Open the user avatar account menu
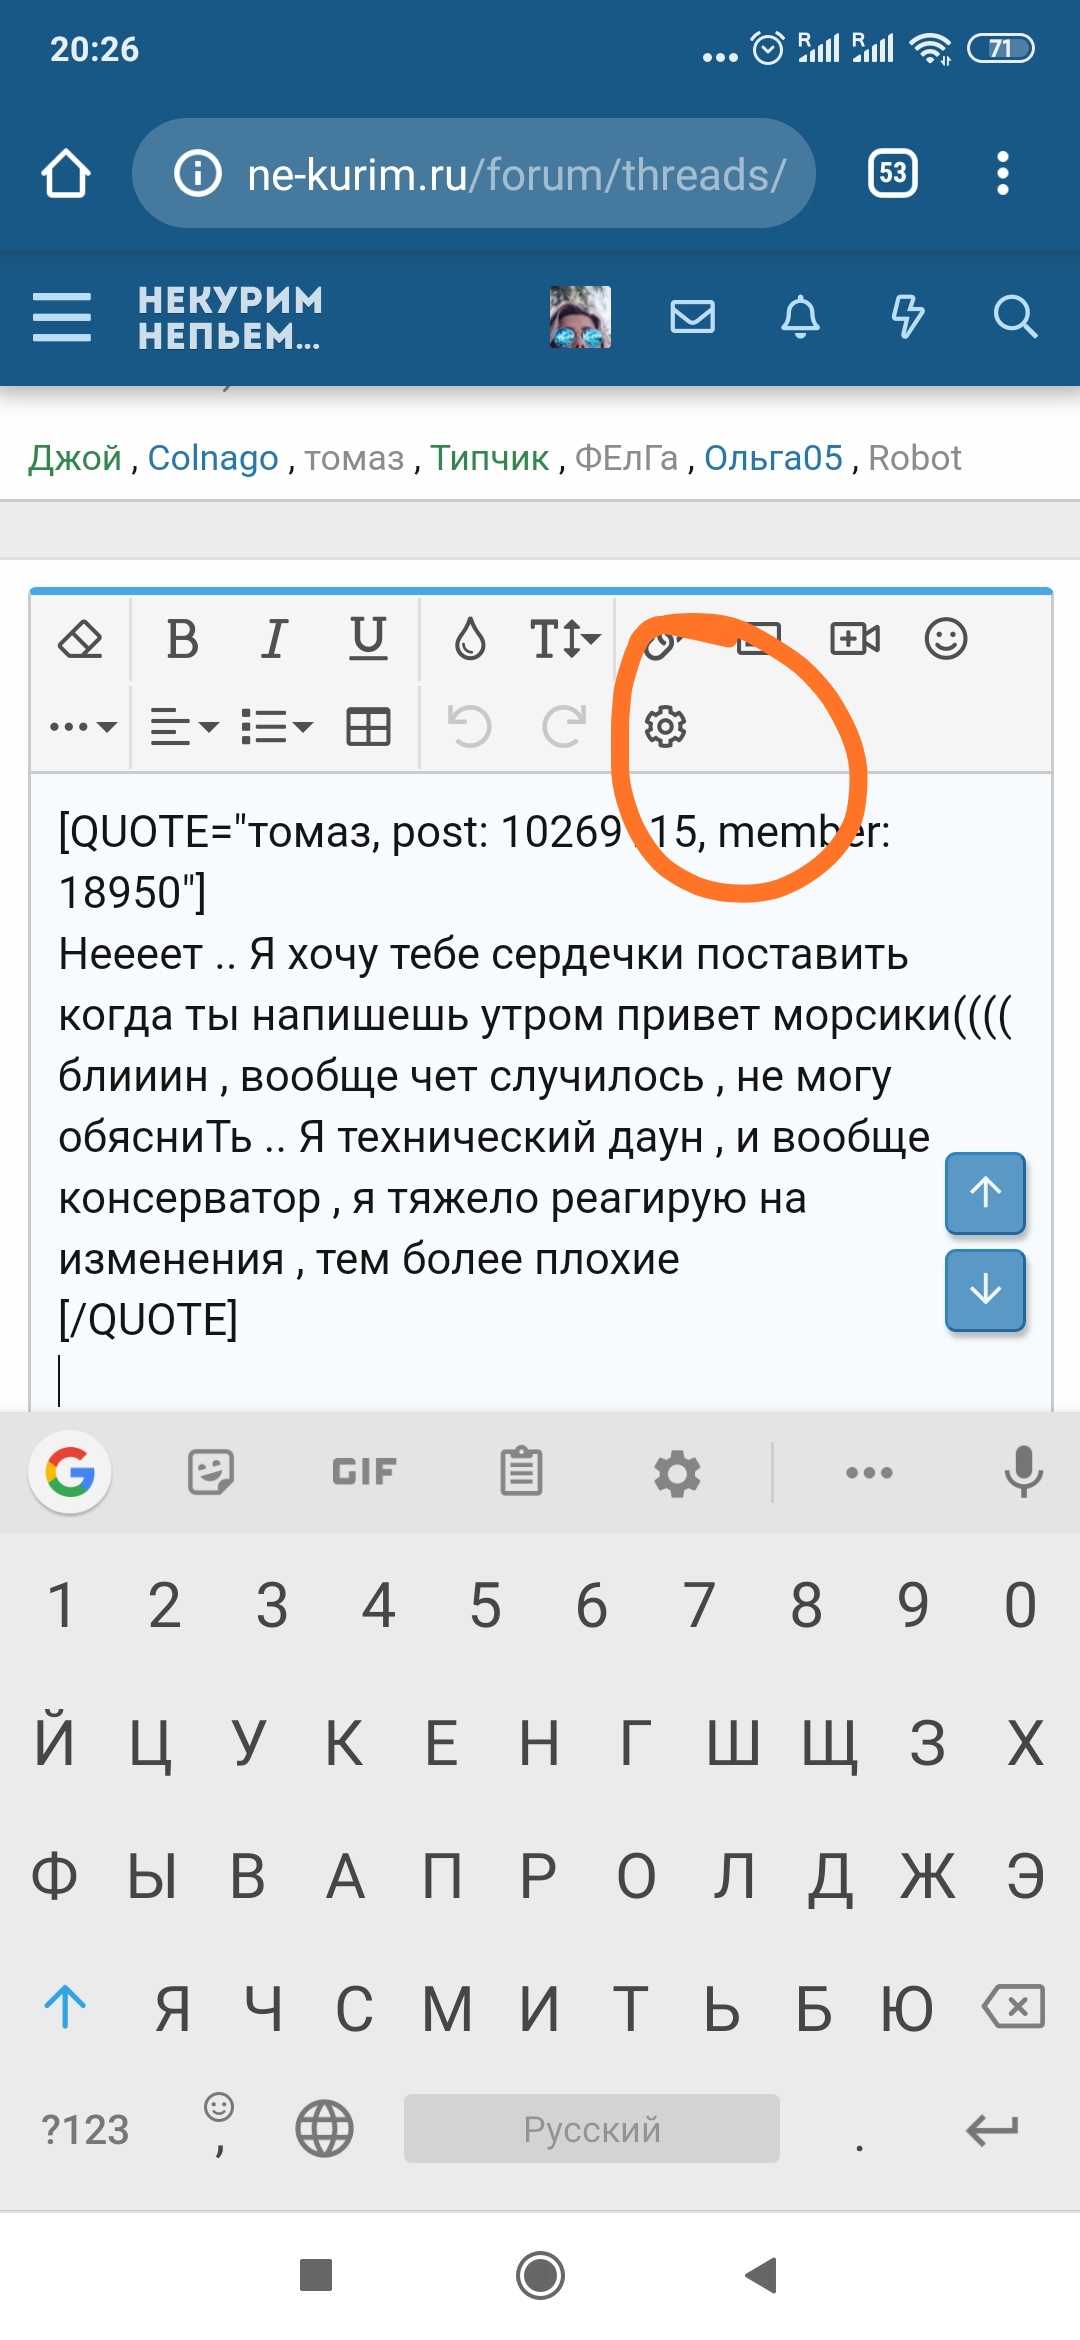 pos(580,317)
